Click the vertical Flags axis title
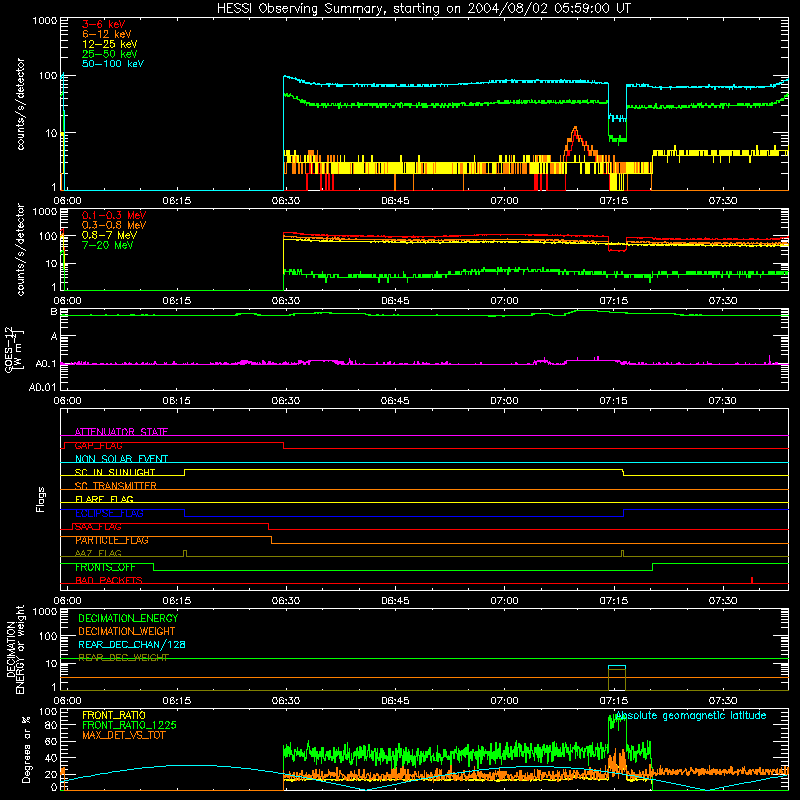Image resolution: width=800 pixels, height=800 pixels. coord(41,499)
